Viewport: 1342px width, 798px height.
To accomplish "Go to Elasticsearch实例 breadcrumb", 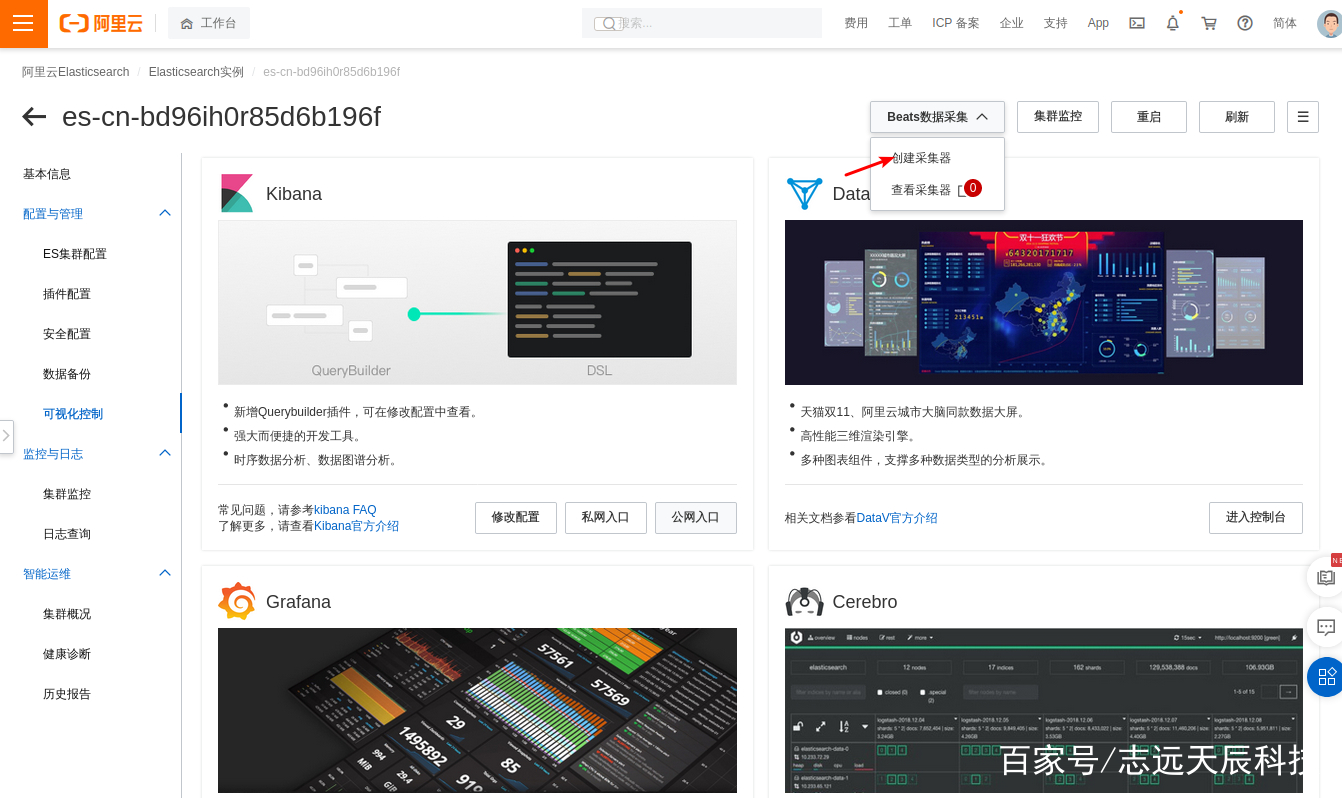I will (196, 72).
